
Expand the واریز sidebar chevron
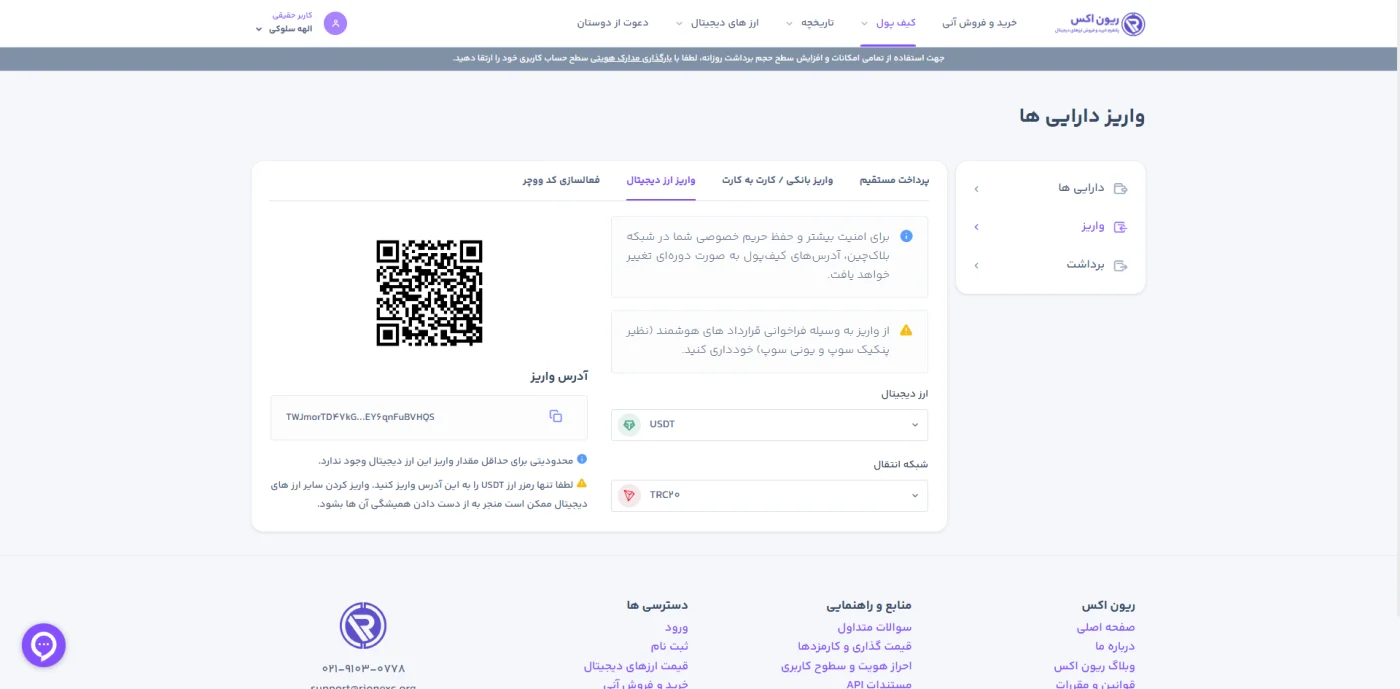pyautogui.click(x=976, y=227)
